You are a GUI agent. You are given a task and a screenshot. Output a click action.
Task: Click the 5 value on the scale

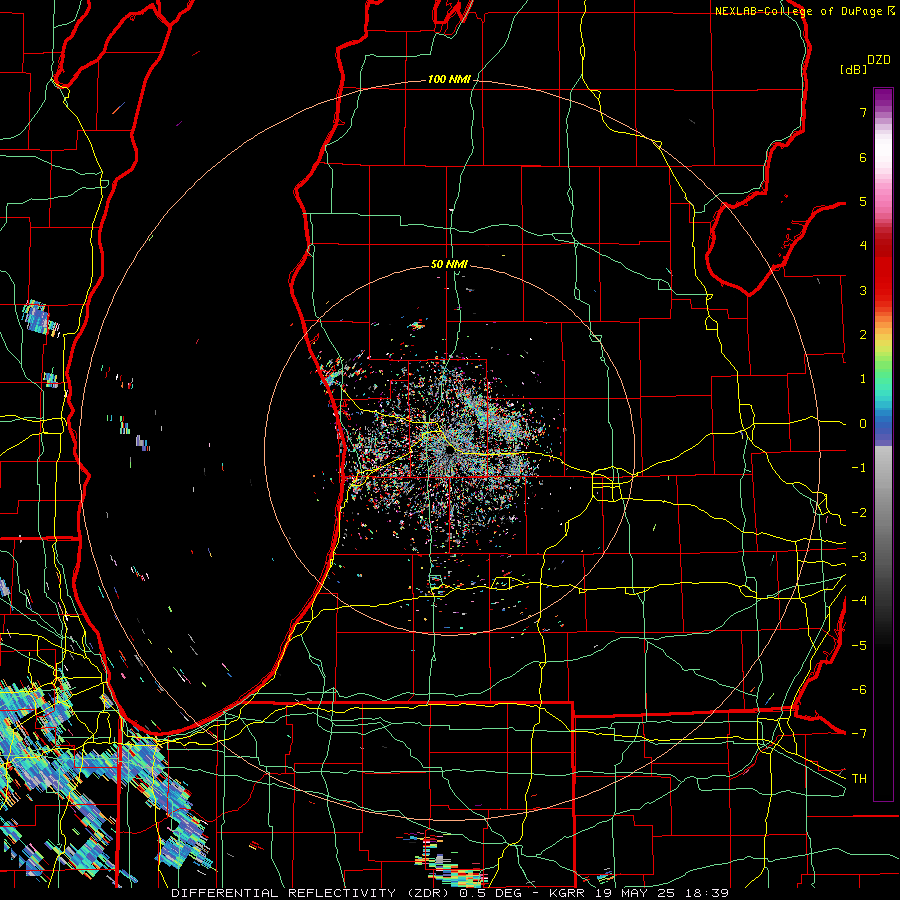coord(863,201)
